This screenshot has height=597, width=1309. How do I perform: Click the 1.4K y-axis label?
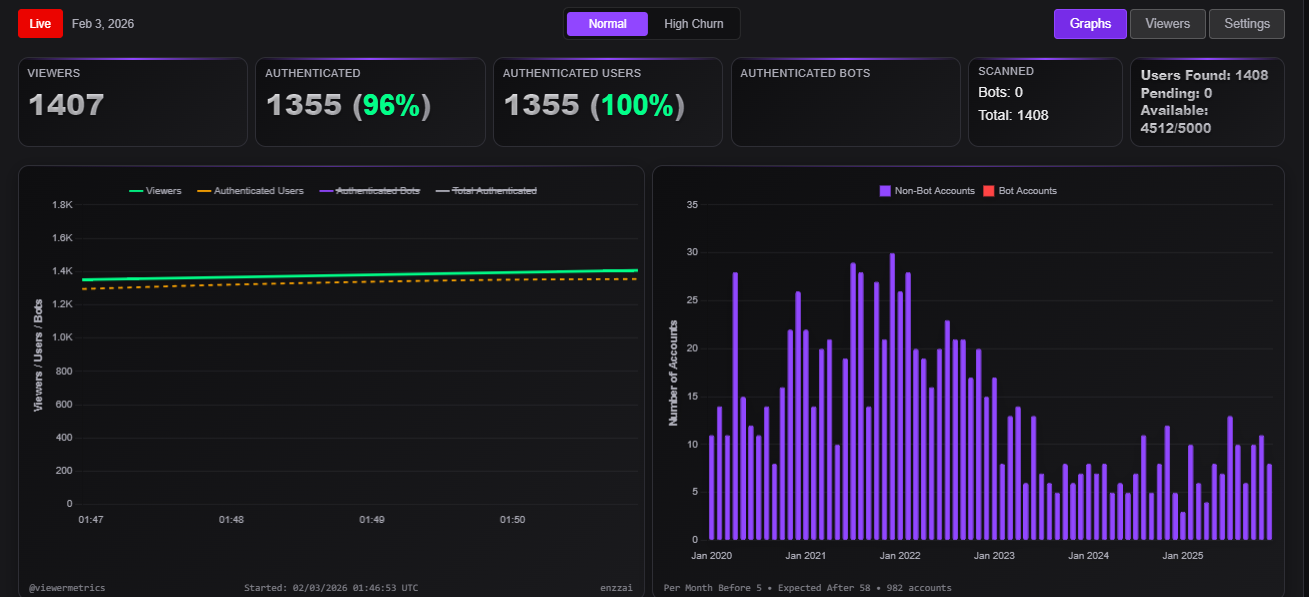click(62, 271)
